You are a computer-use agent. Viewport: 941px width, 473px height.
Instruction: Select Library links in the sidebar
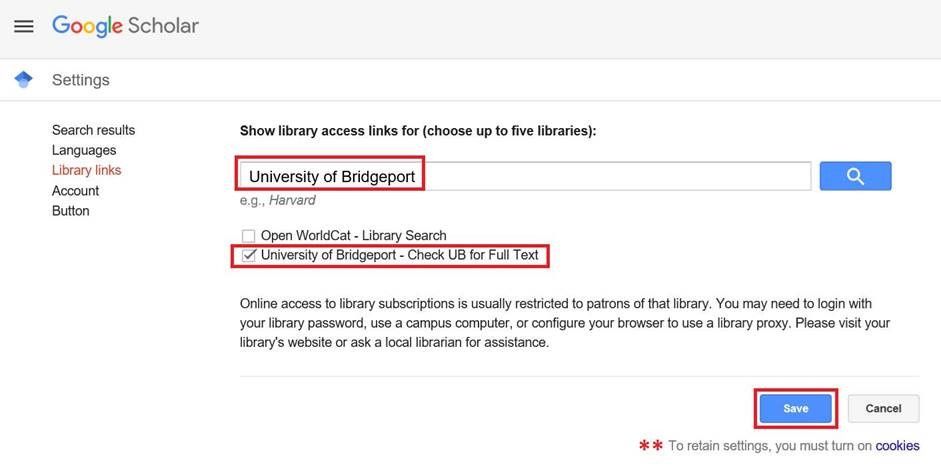86,170
